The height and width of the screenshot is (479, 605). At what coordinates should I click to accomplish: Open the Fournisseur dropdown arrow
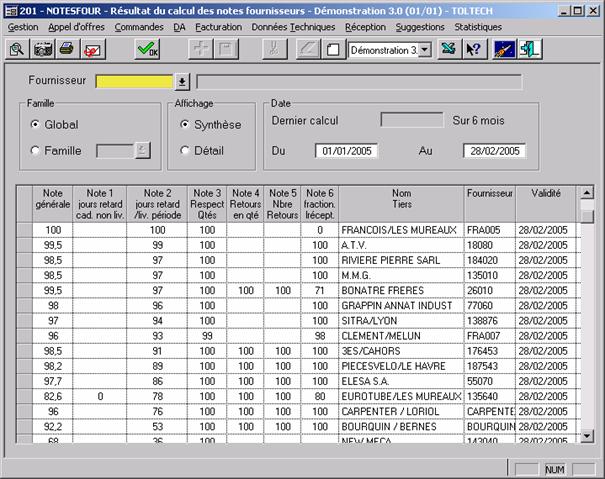[182, 81]
